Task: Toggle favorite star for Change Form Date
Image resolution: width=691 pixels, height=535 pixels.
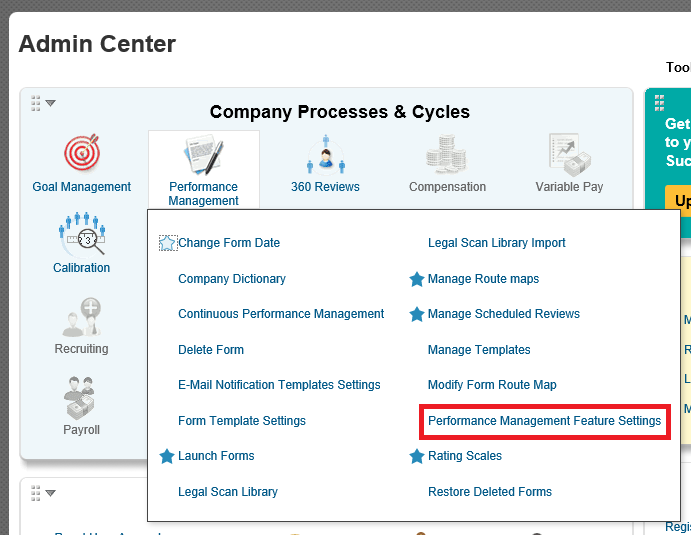Action: (167, 243)
